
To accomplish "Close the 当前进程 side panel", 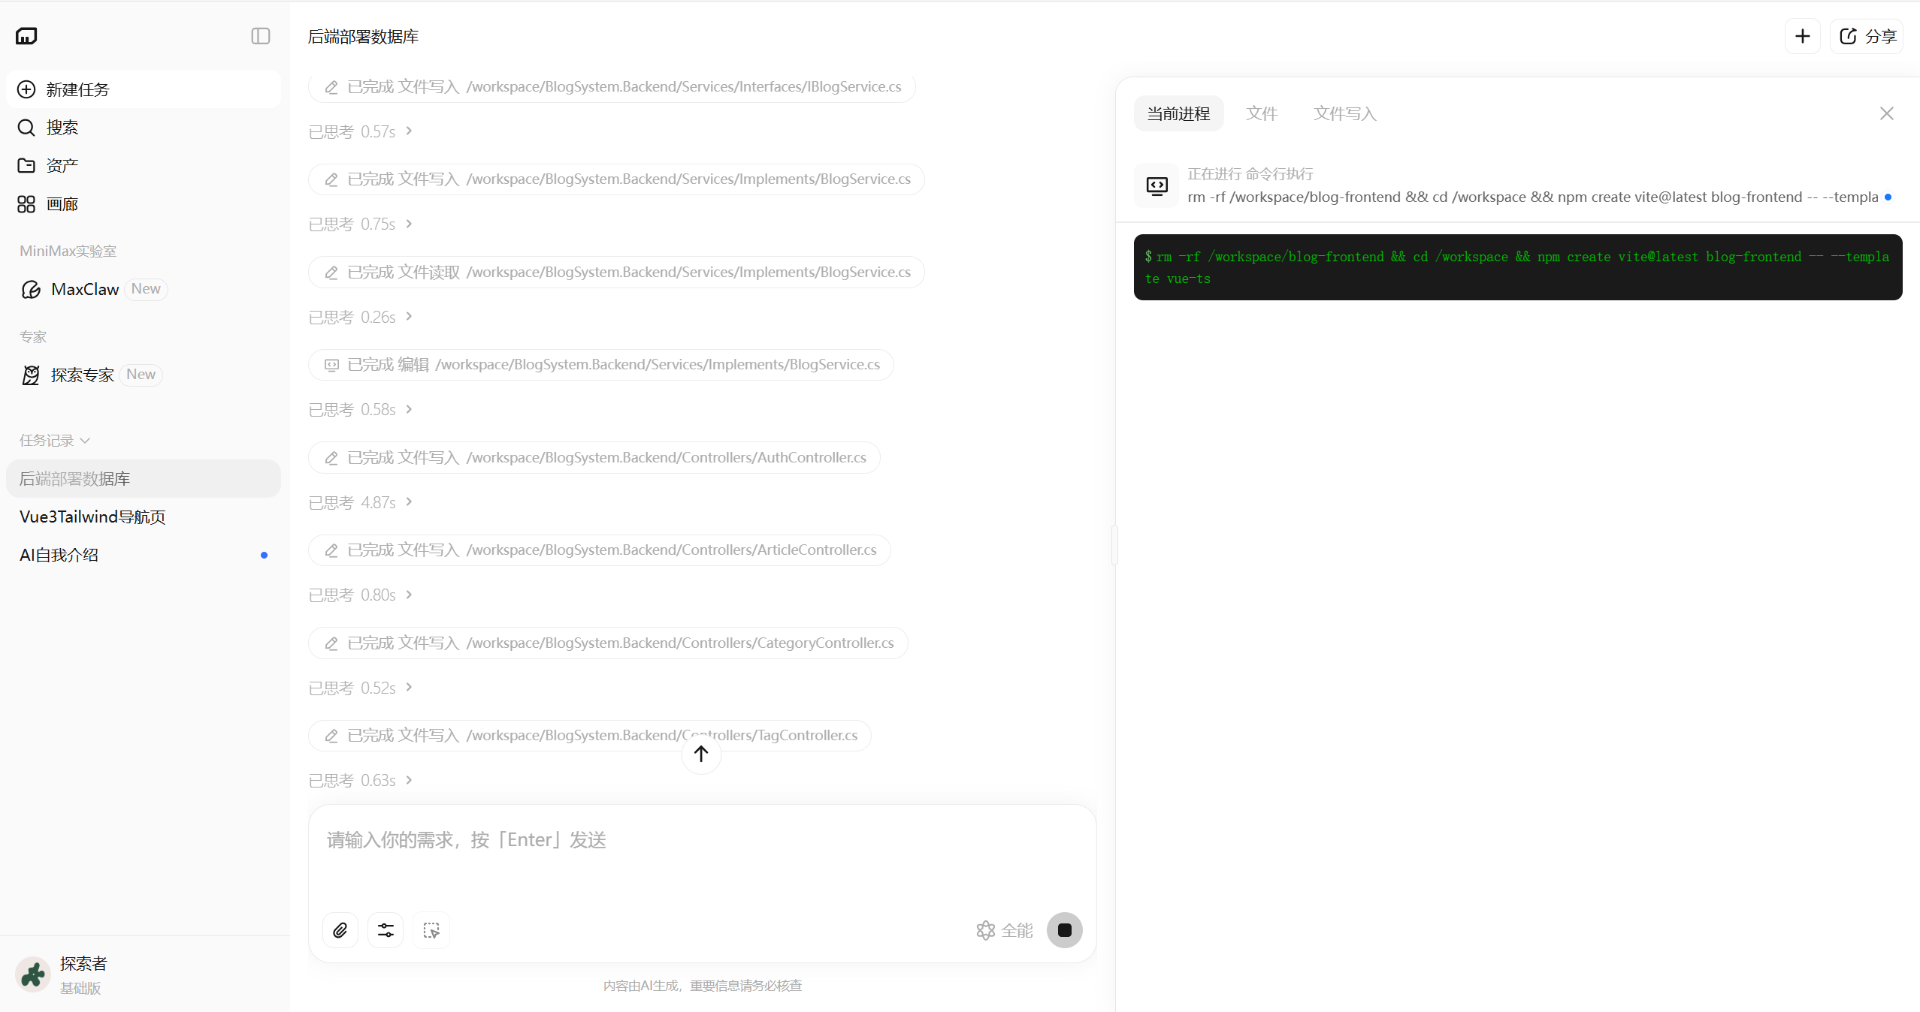I will 1887,114.
